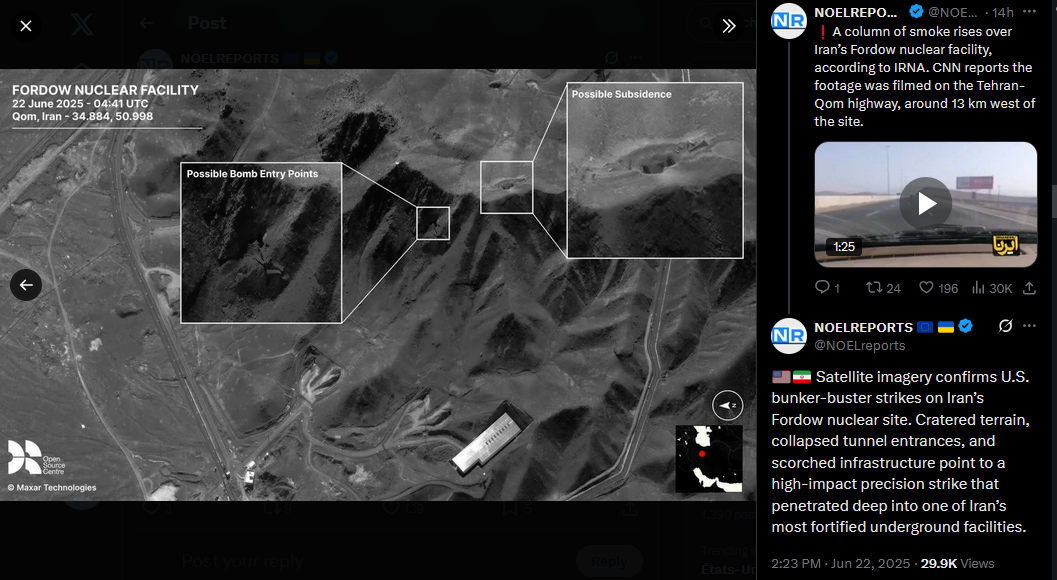
Task: Click the Satellite imagery confirms post text
Action: tap(901, 452)
